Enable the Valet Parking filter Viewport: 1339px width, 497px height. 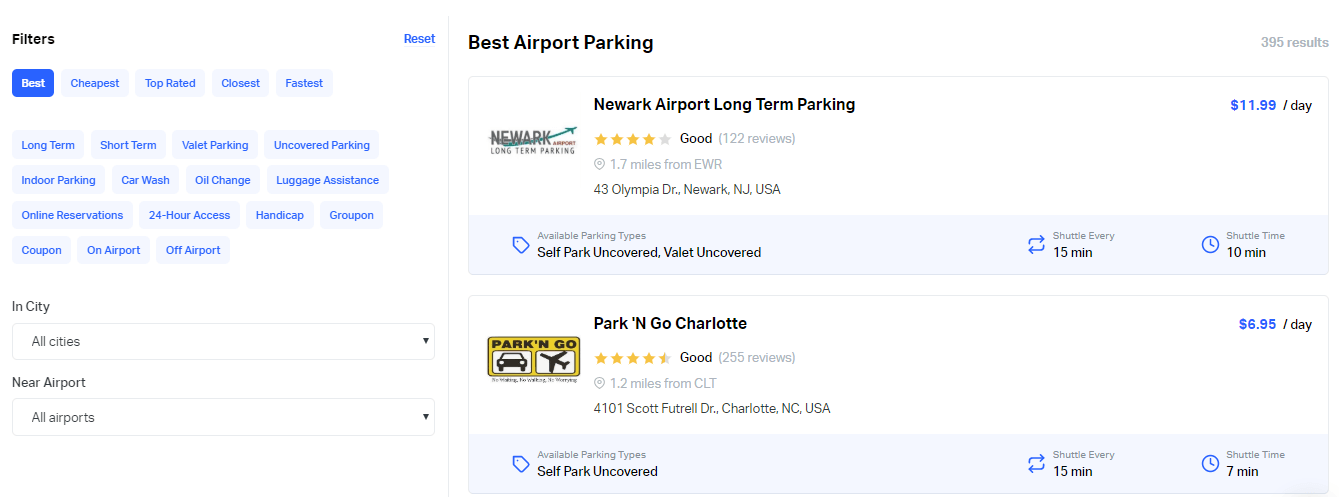(x=215, y=145)
